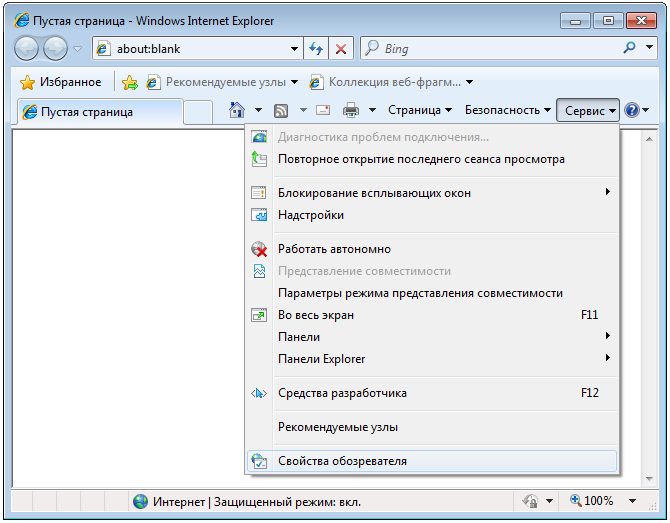Click the Print icon

point(351,110)
